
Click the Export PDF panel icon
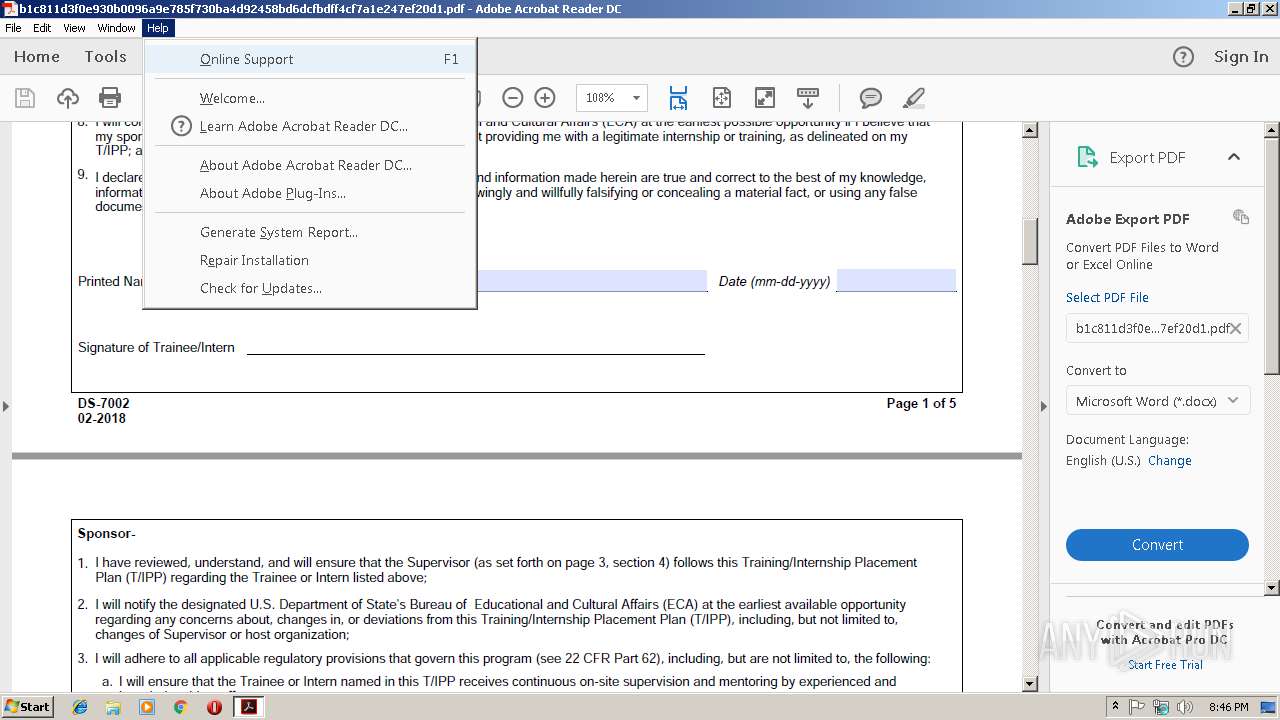pyautogui.click(x=1087, y=157)
